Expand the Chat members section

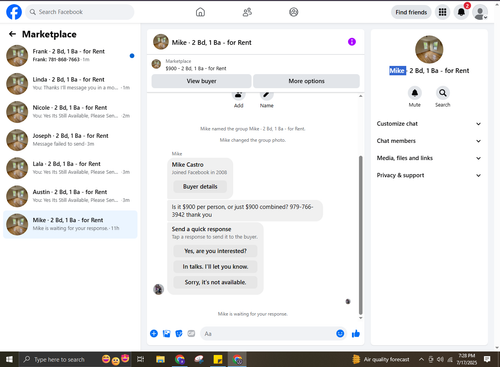click(429, 141)
